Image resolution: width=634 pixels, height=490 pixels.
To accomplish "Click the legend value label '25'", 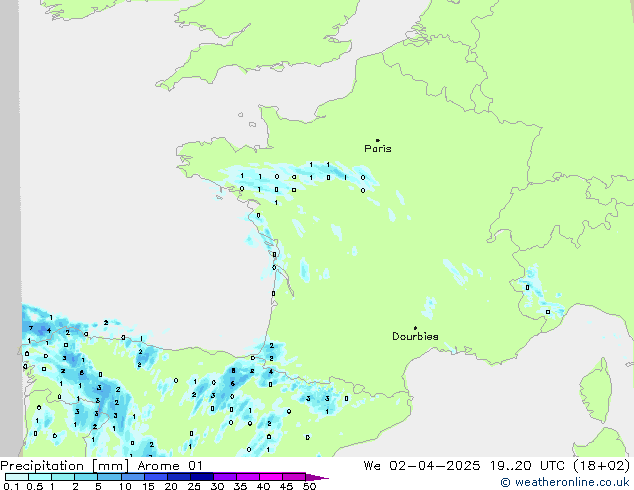I will click(194, 486).
